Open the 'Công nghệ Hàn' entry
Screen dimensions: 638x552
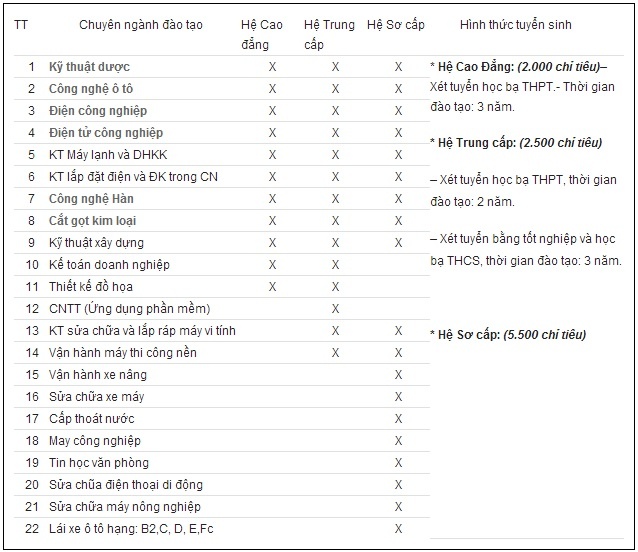[x=91, y=199]
